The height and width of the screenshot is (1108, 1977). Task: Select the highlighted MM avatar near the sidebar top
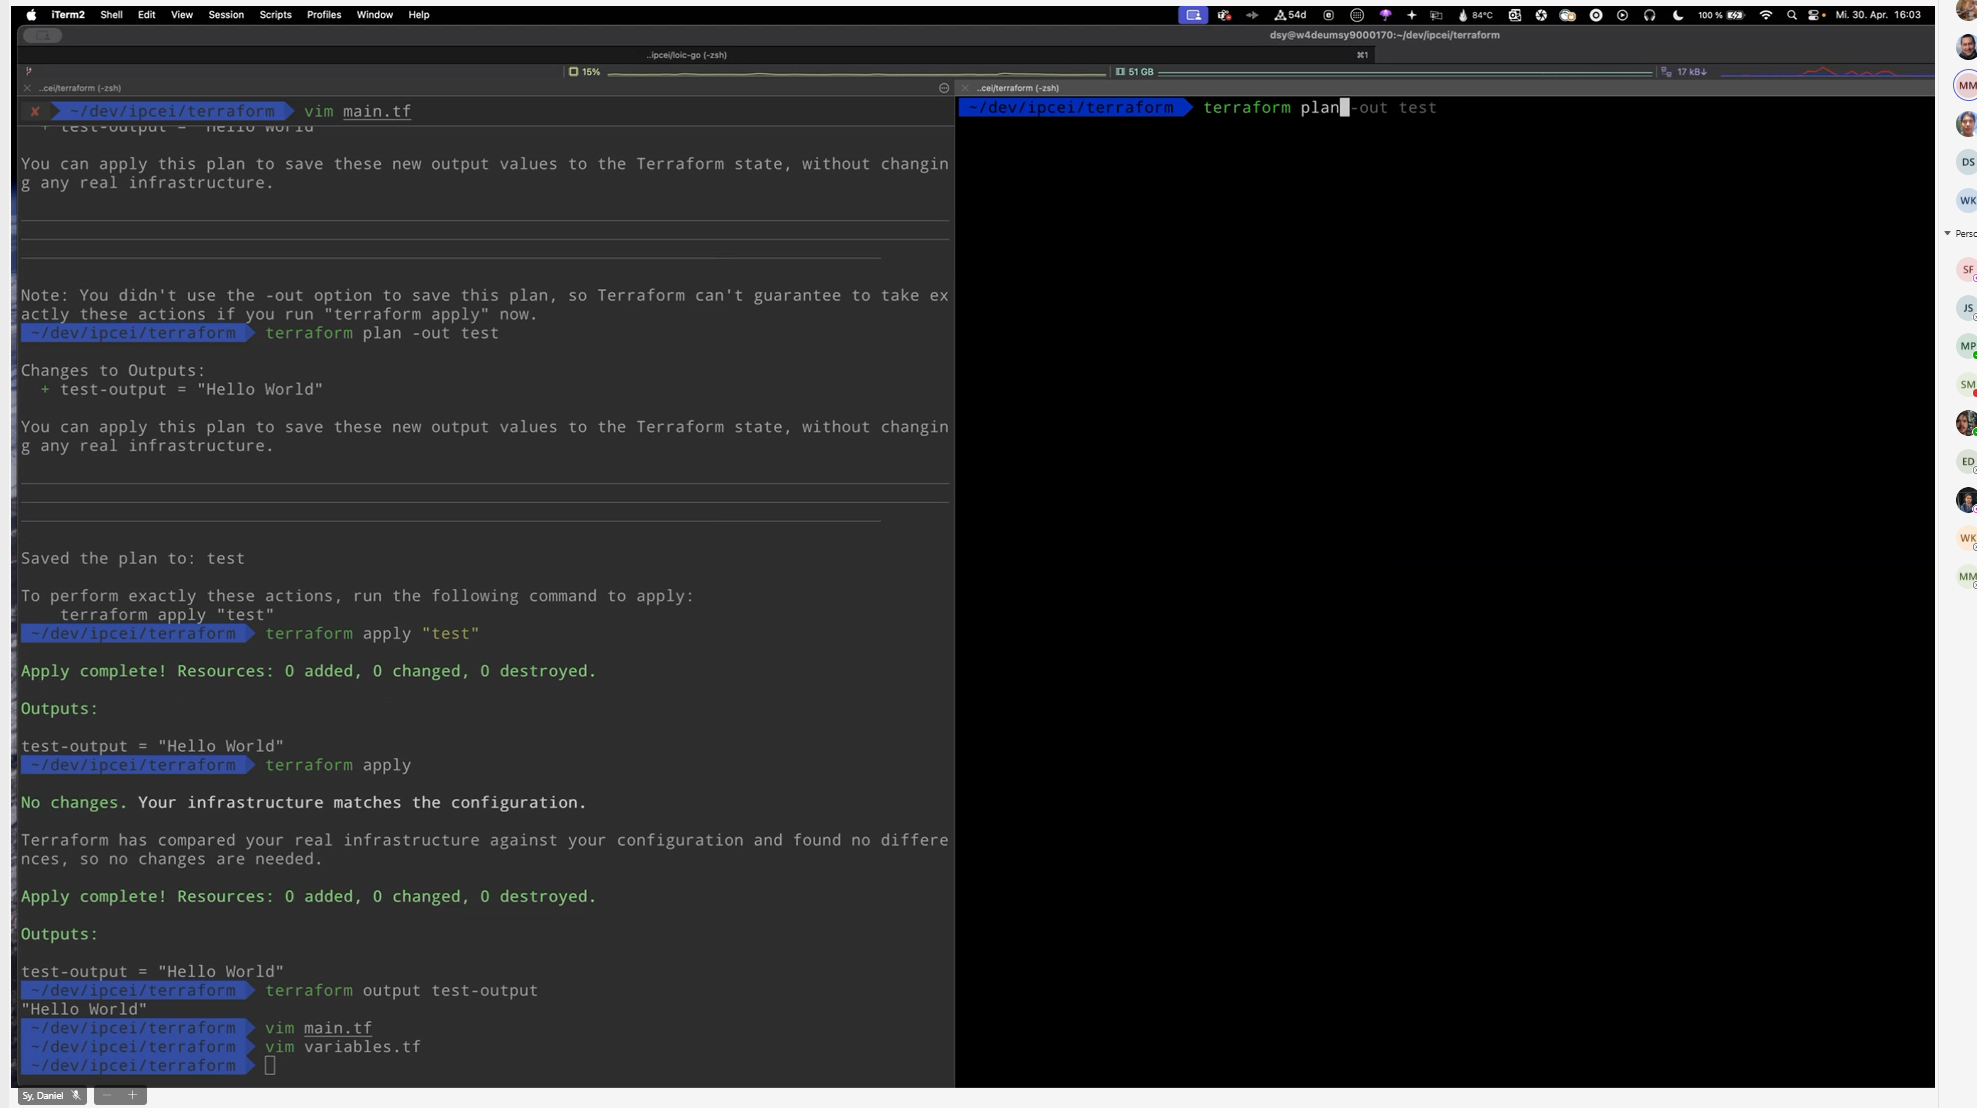tap(1966, 86)
